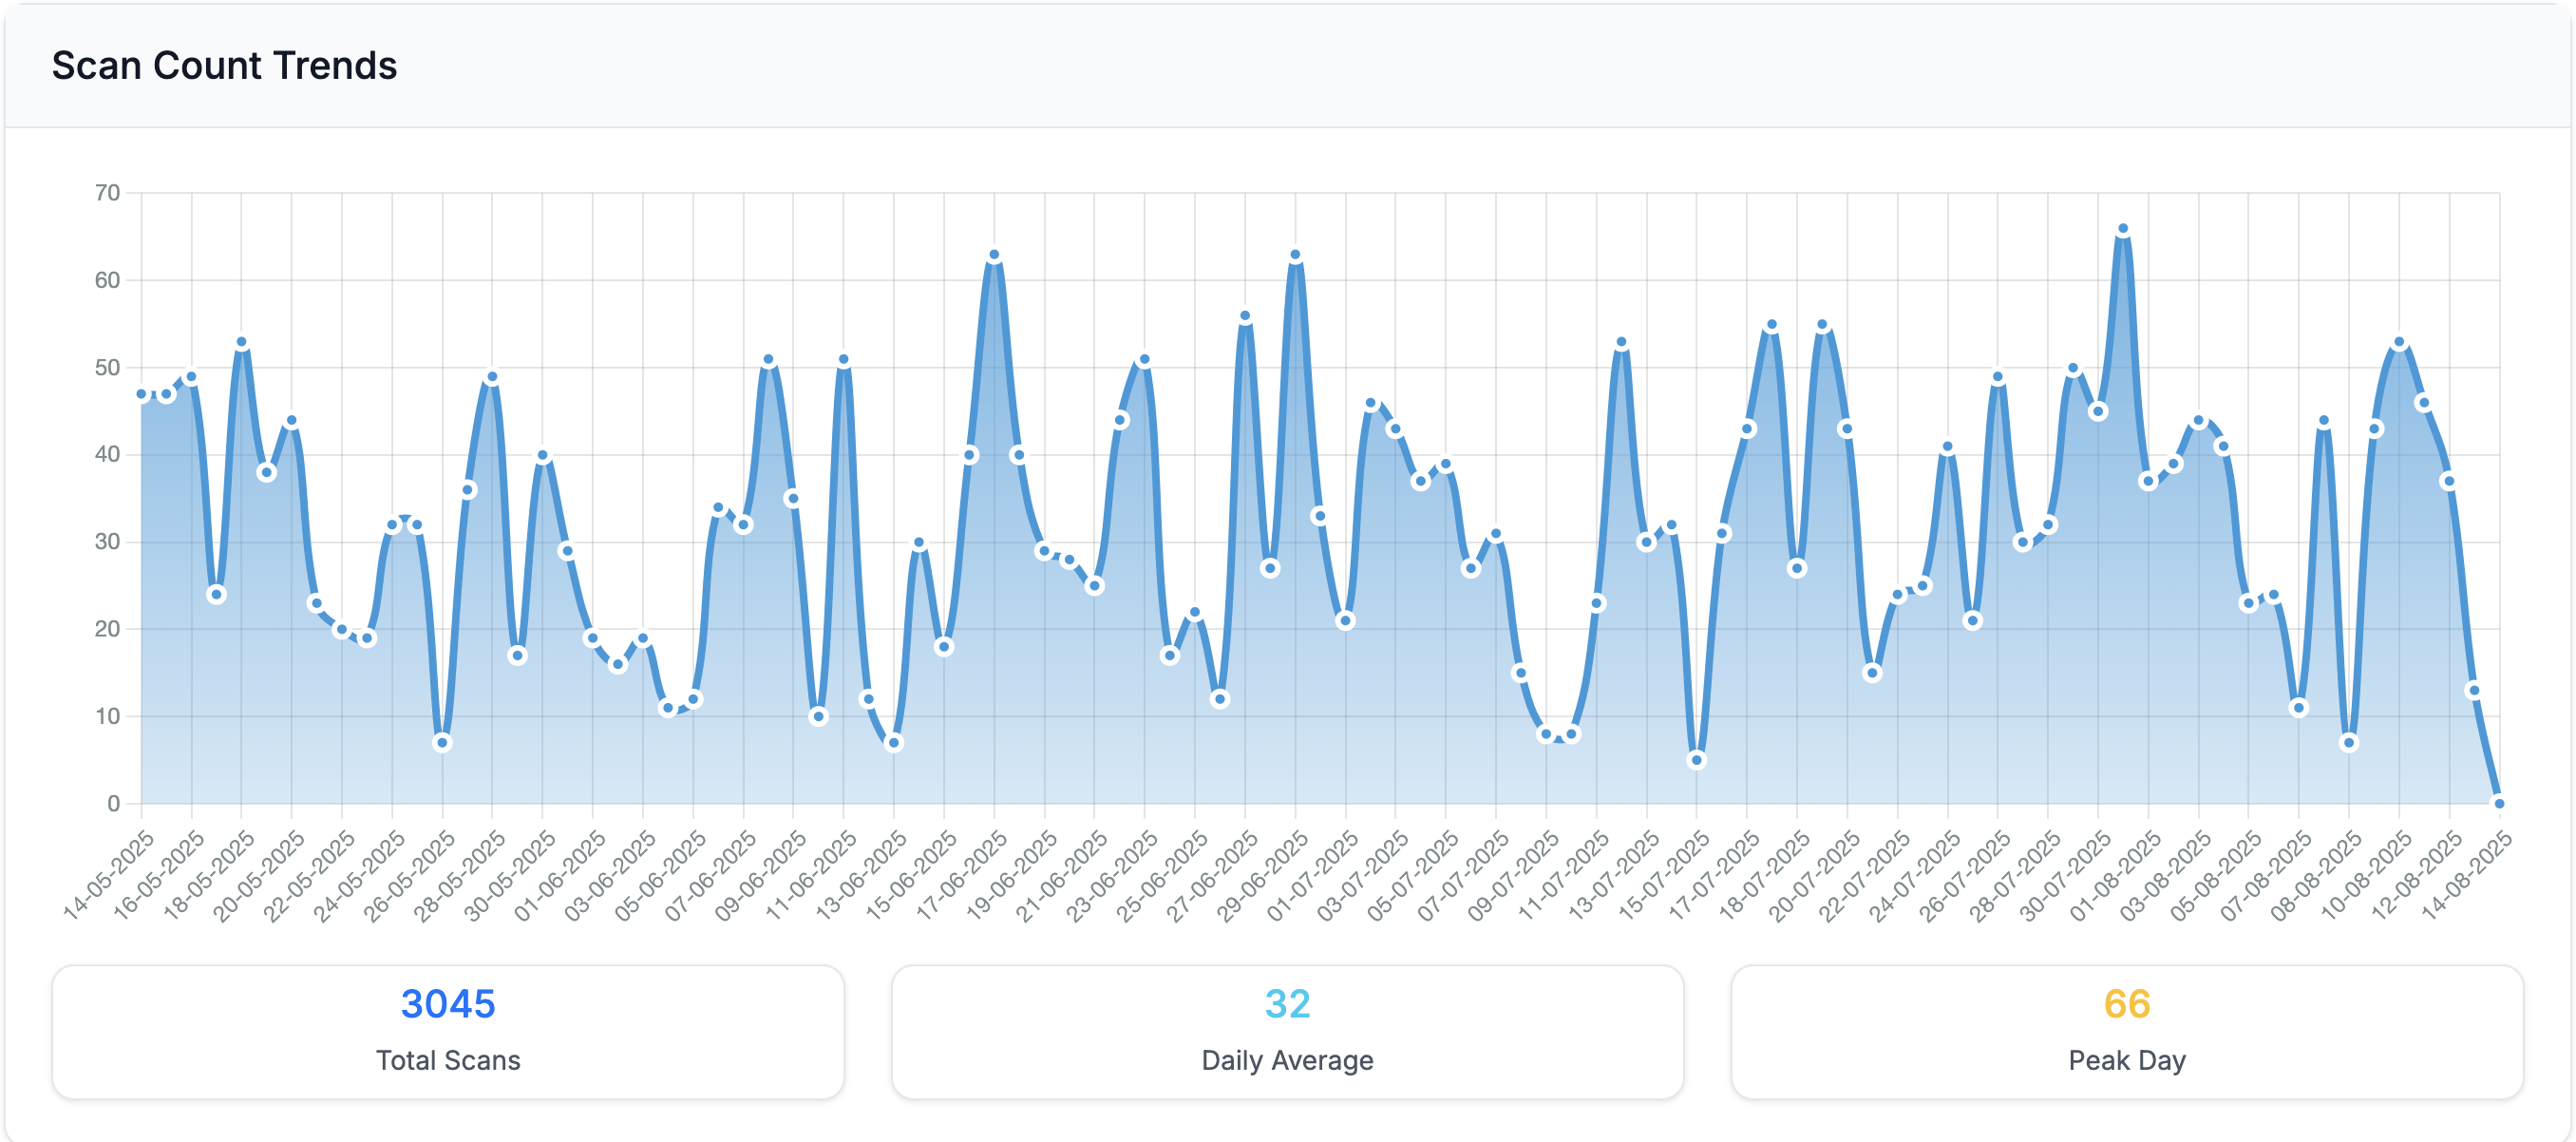2576x1142 pixels.
Task: Click the 63 peak point on 29-06-2025
Action: click(x=1295, y=255)
